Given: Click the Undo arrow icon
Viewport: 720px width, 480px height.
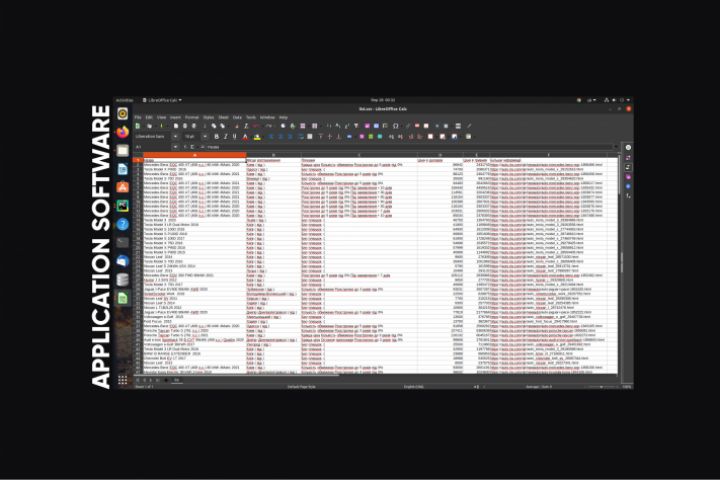Looking at the screenshot, I should tap(256, 126).
